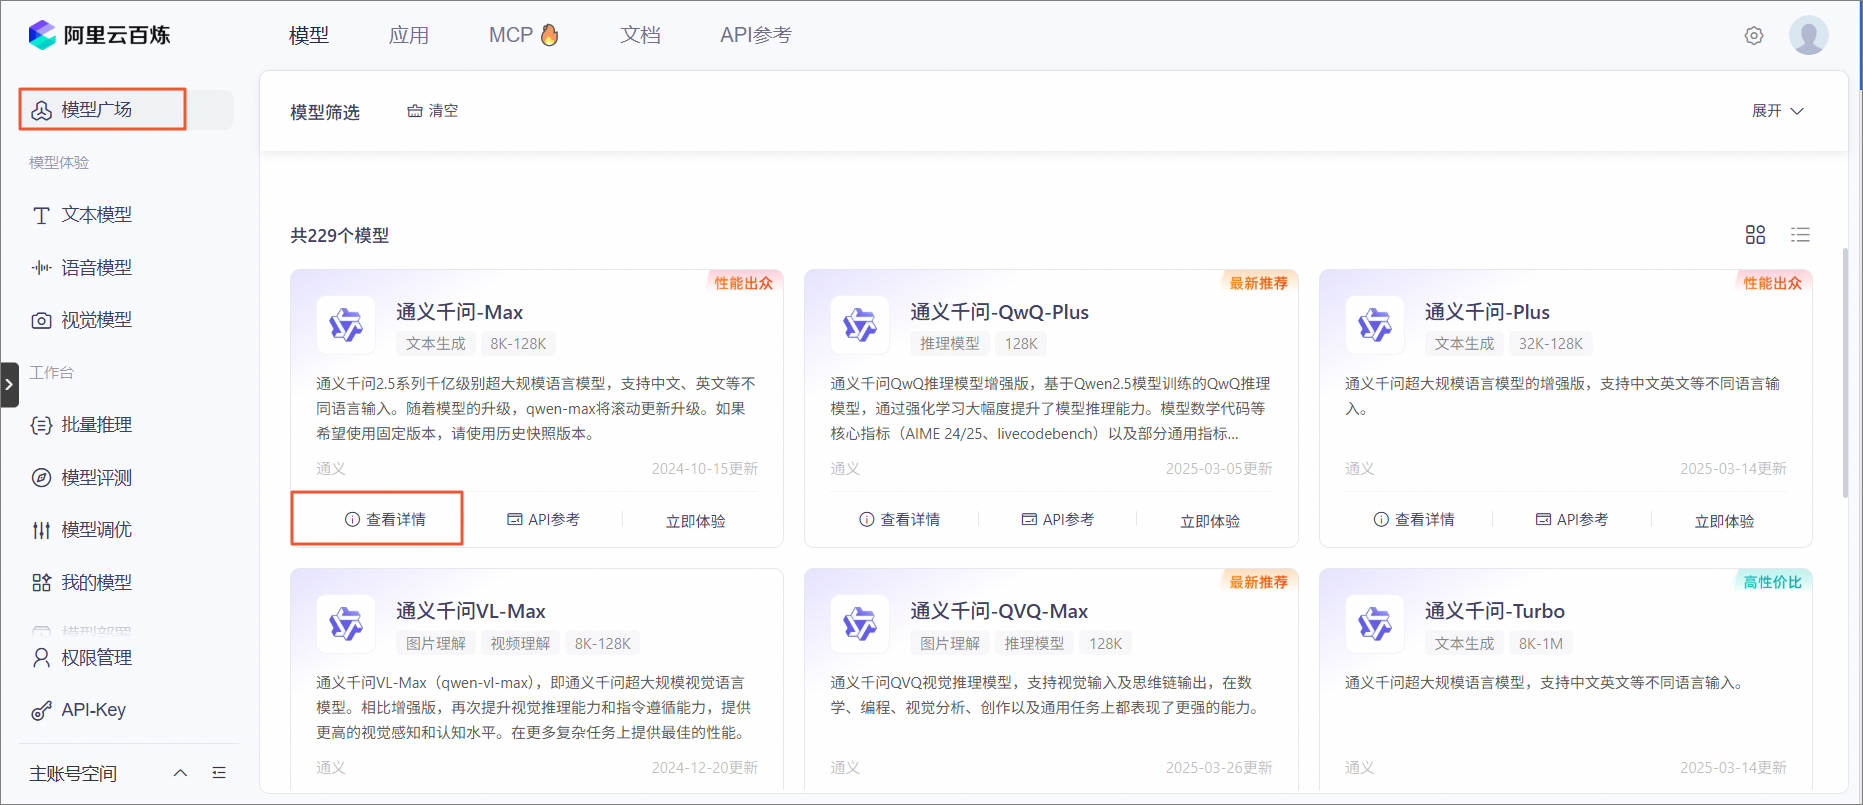The height and width of the screenshot is (805, 1863).
Task: Click 立即体验 for 通义千问-Plus
Action: [x=1725, y=521]
